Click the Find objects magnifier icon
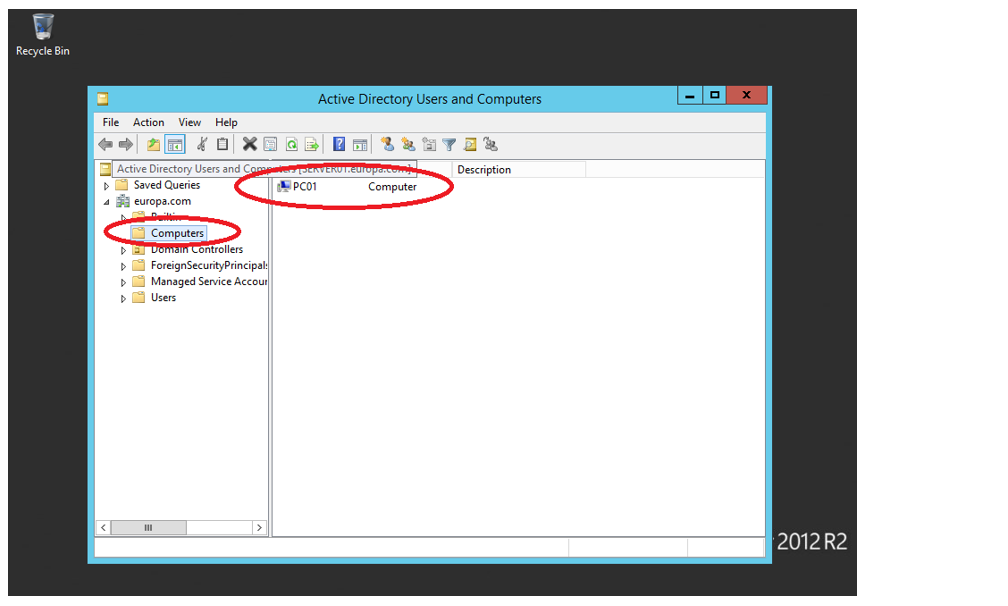The height and width of the screenshot is (606, 1008). pos(470,145)
